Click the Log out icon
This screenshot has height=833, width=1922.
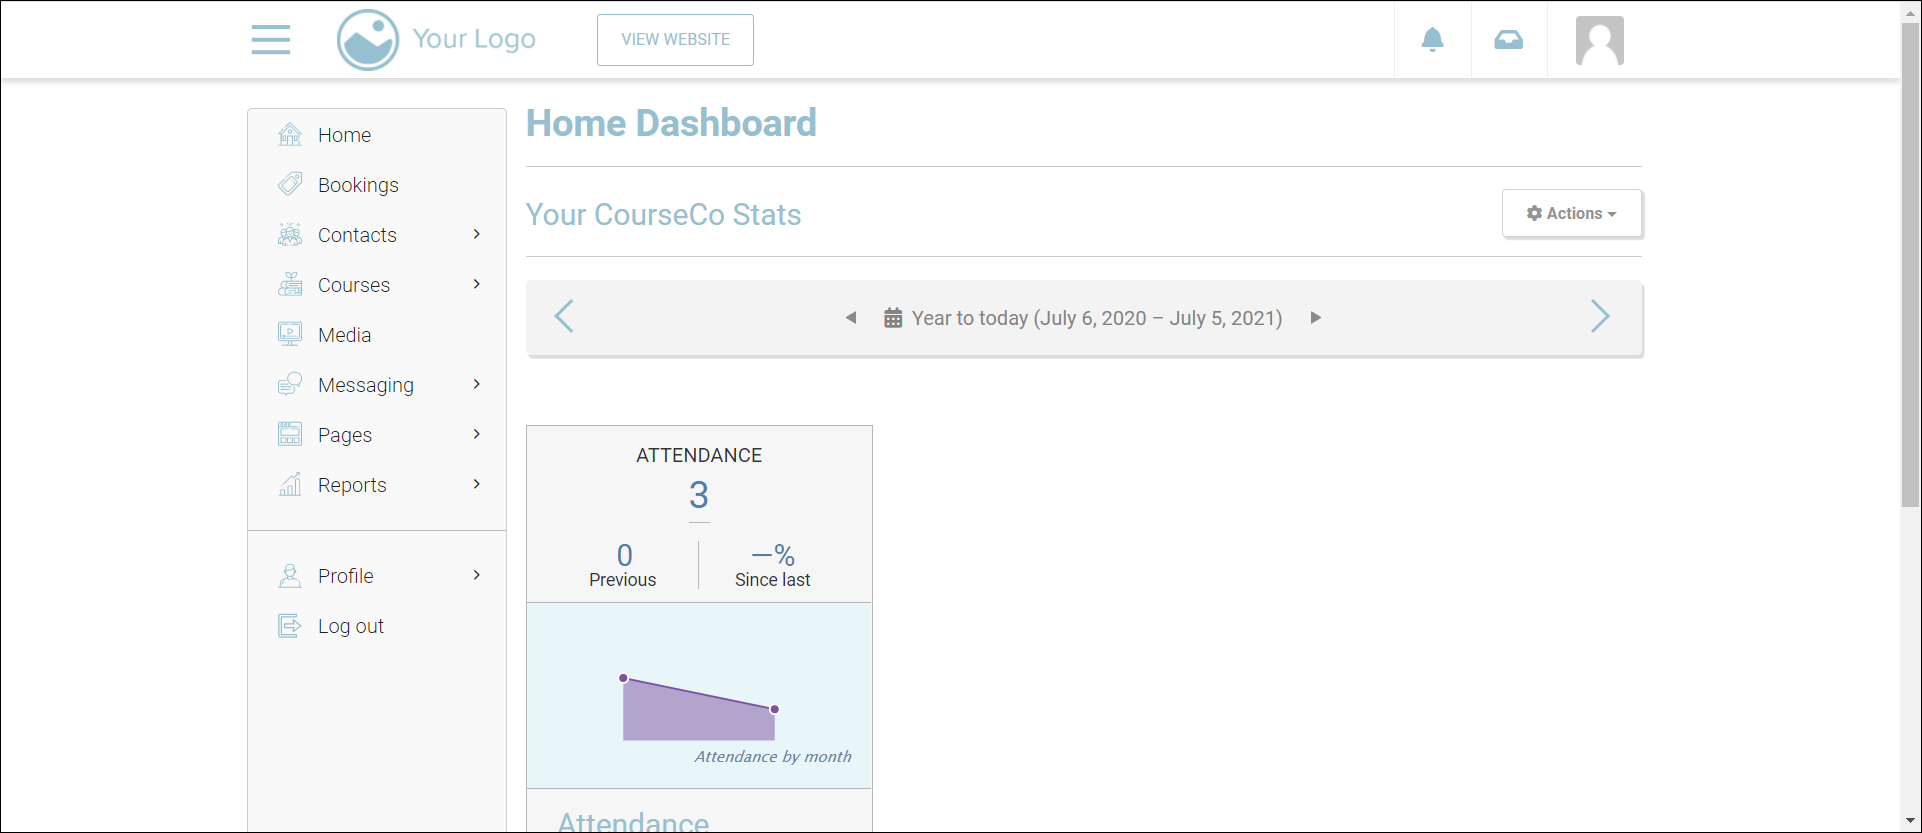pyautogui.click(x=290, y=626)
